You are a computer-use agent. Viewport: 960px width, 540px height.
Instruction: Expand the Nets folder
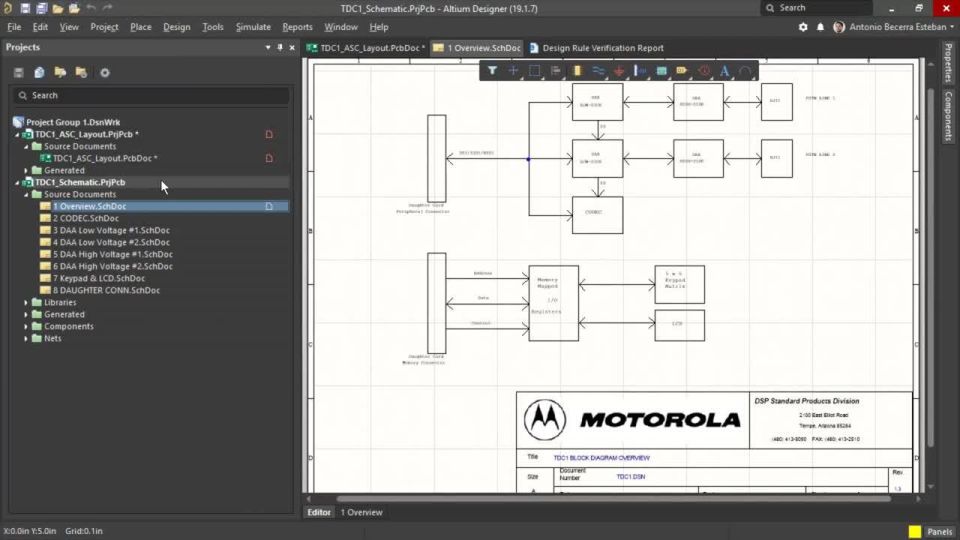tap(26, 339)
